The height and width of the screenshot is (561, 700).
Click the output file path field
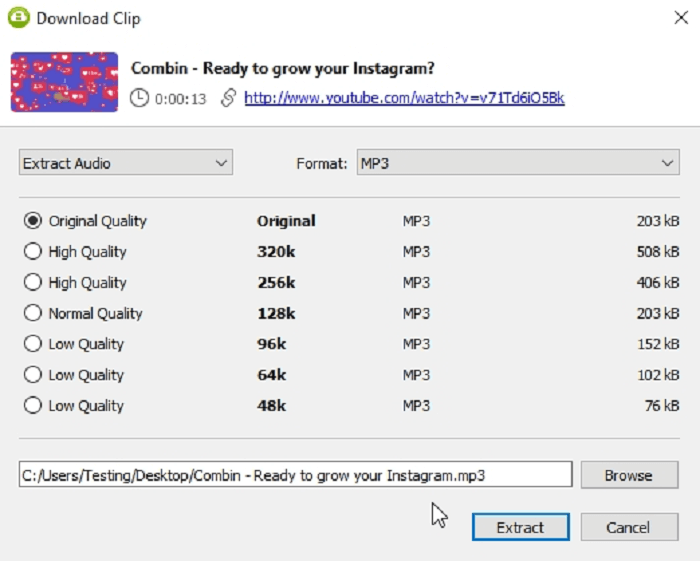(295, 475)
